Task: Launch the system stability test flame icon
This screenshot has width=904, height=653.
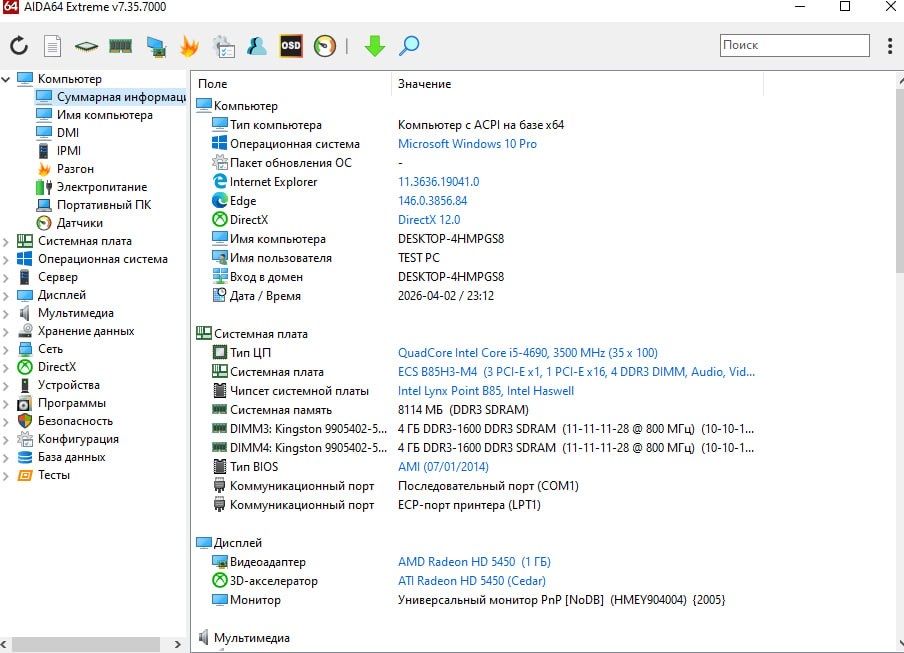Action: (189, 46)
